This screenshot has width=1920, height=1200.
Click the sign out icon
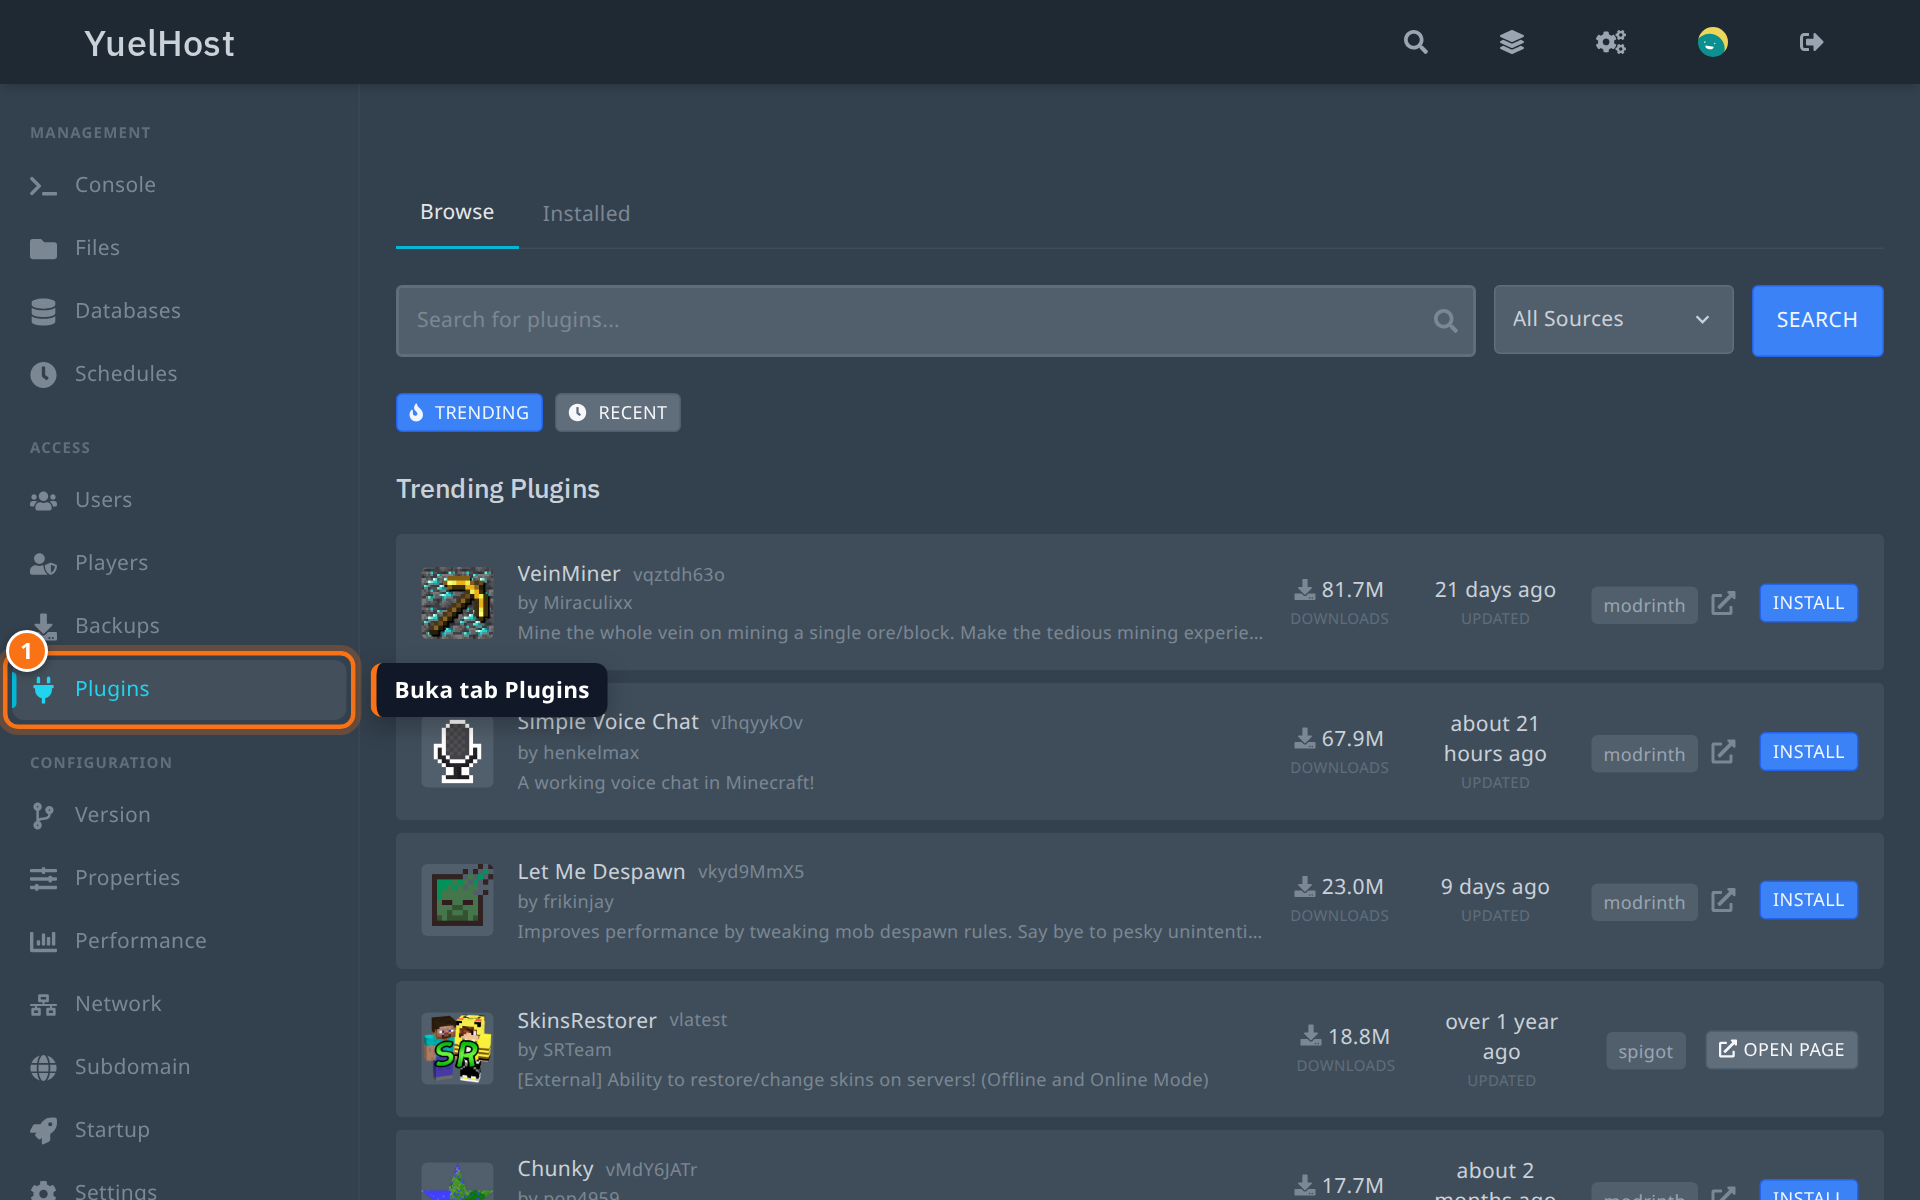point(1811,42)
